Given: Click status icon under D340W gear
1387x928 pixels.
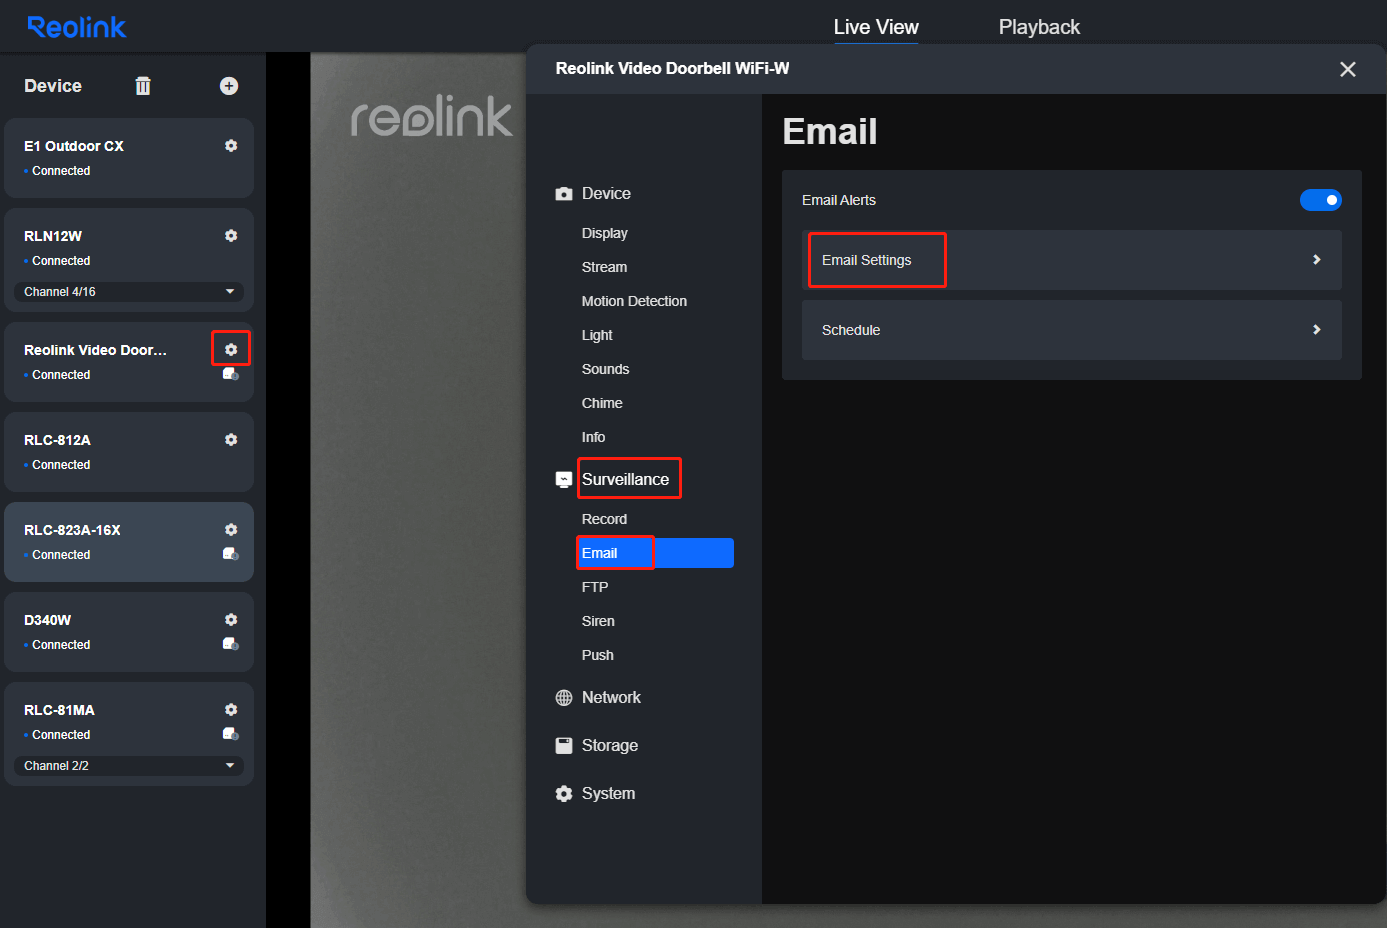Looking at the screenshot, I should pos(231,644).
